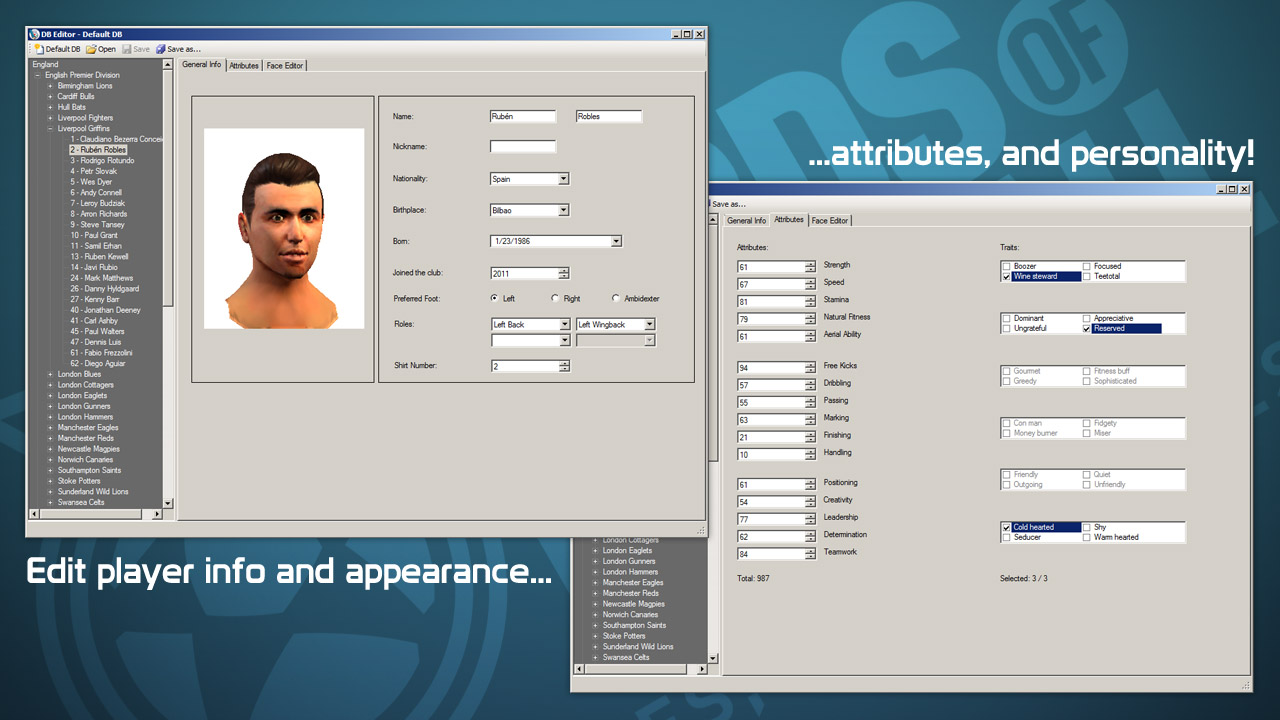Select the Right preferred foot radio button
Screen dimensions: 1280x720
[555, 298]
